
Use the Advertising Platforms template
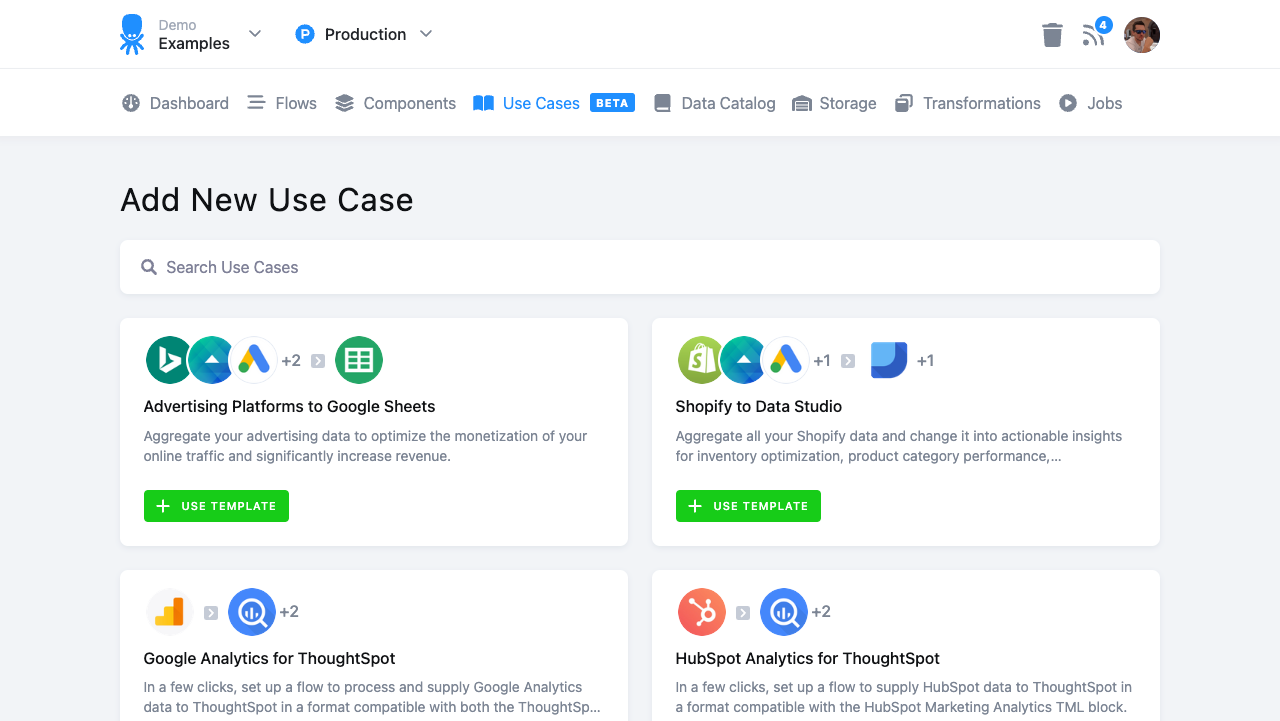(x=216, y=506)
